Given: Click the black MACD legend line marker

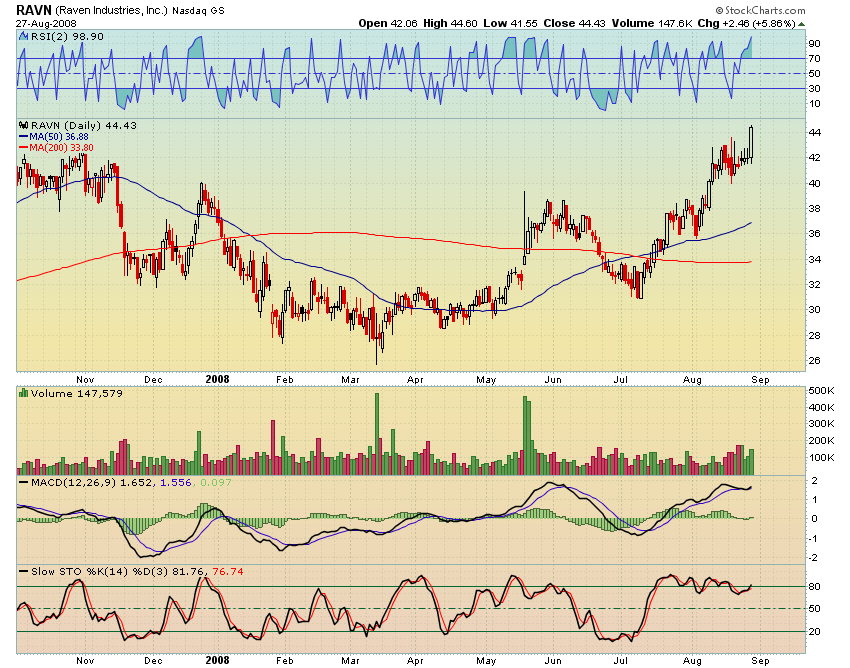Looking at the screenshot, I should tap(23, 482).
